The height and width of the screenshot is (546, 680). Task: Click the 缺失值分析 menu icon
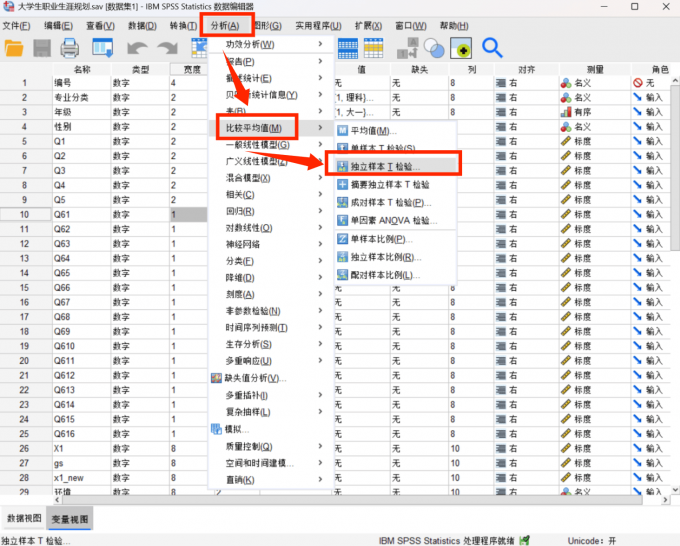pyautogui.click(x=216, y=378)
